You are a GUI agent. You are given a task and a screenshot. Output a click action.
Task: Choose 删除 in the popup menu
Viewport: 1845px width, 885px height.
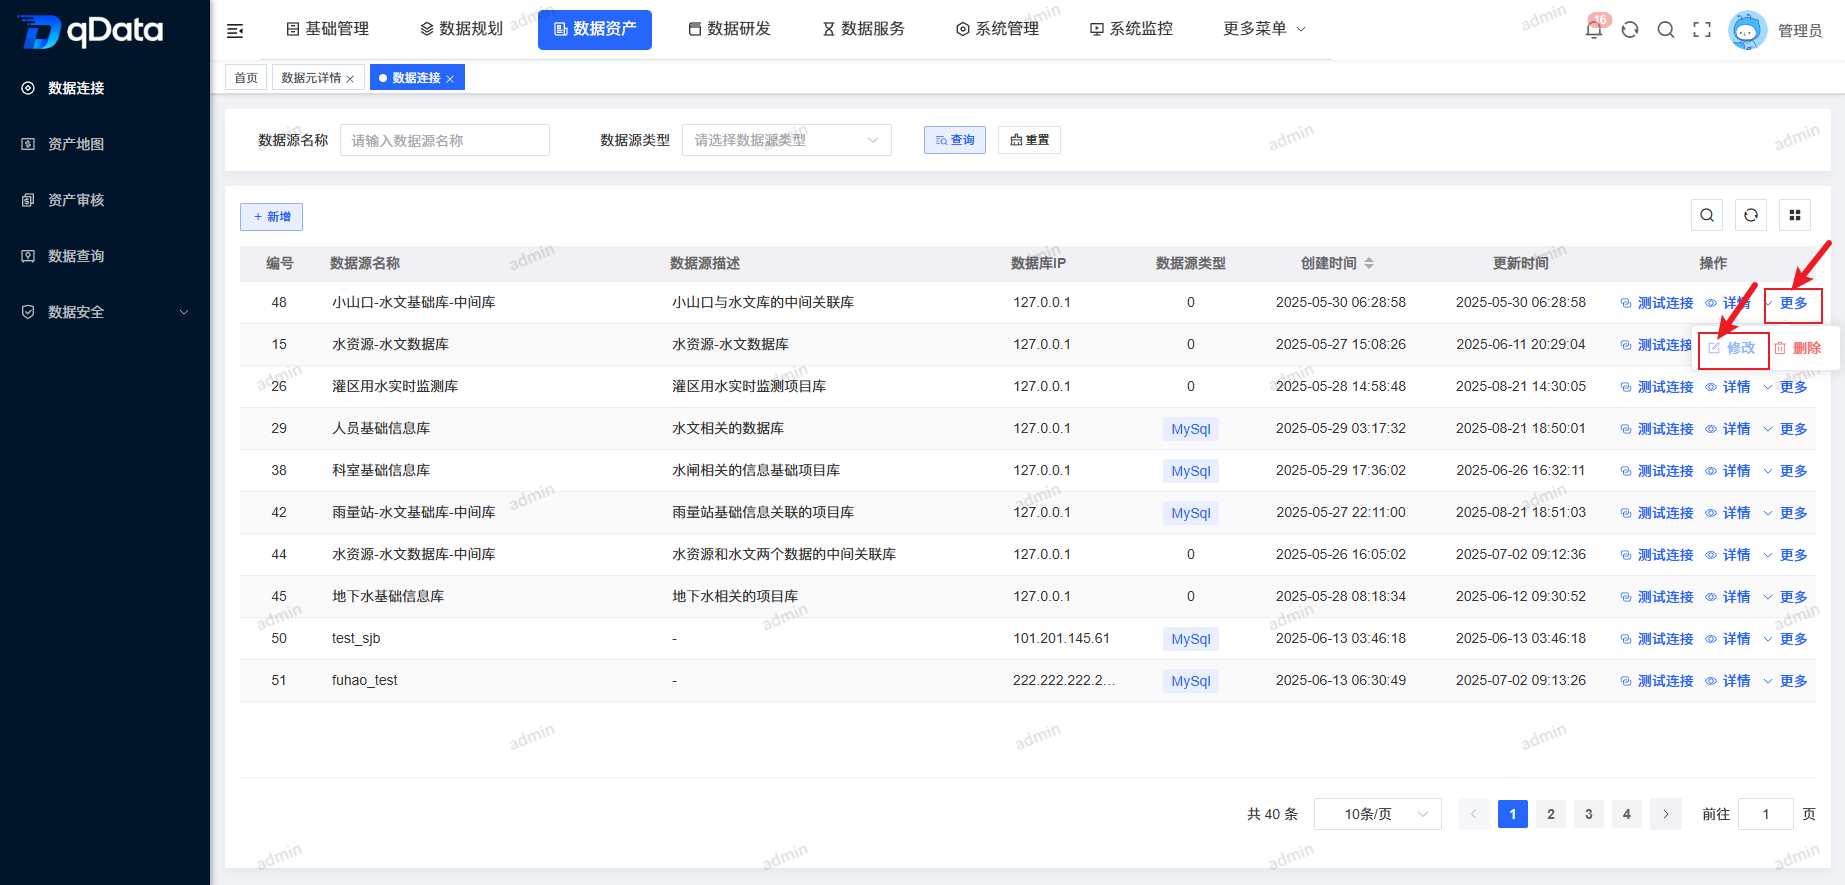click(1798, 348)
